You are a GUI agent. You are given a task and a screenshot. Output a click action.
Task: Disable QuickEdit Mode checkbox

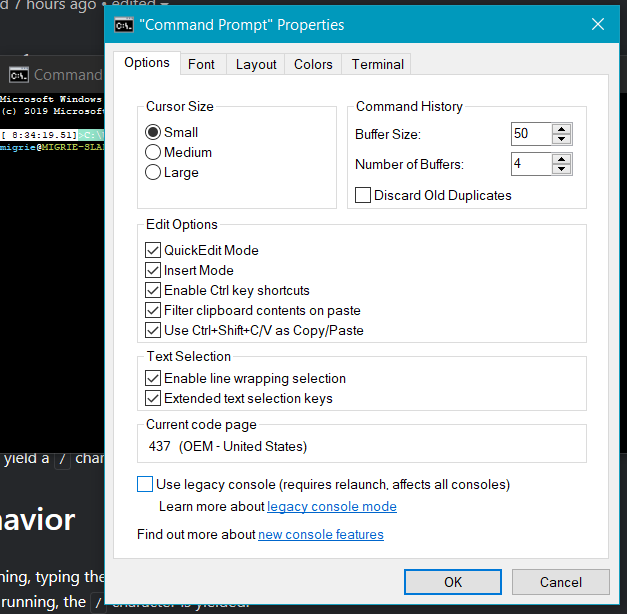[x=153, y=250]
